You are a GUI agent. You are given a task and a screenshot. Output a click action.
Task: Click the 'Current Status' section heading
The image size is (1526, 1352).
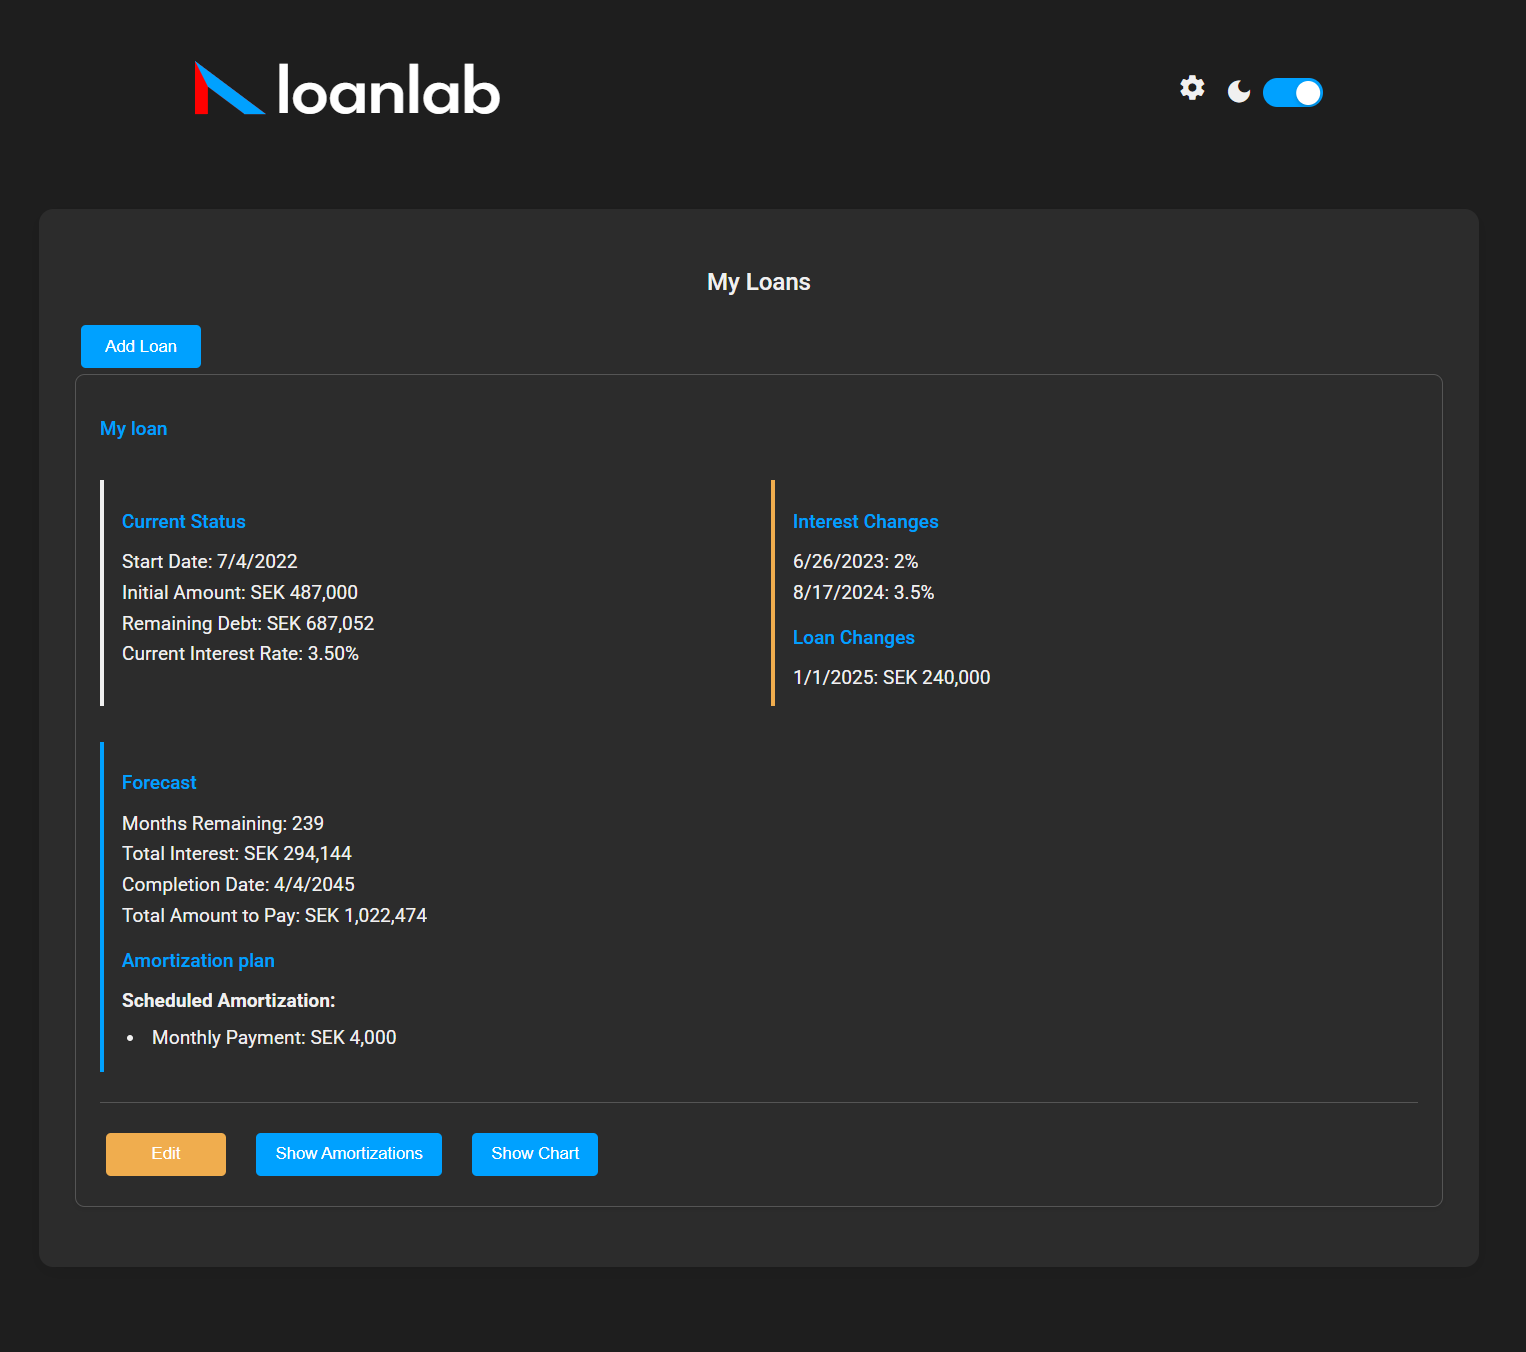[x=183, y=521]
